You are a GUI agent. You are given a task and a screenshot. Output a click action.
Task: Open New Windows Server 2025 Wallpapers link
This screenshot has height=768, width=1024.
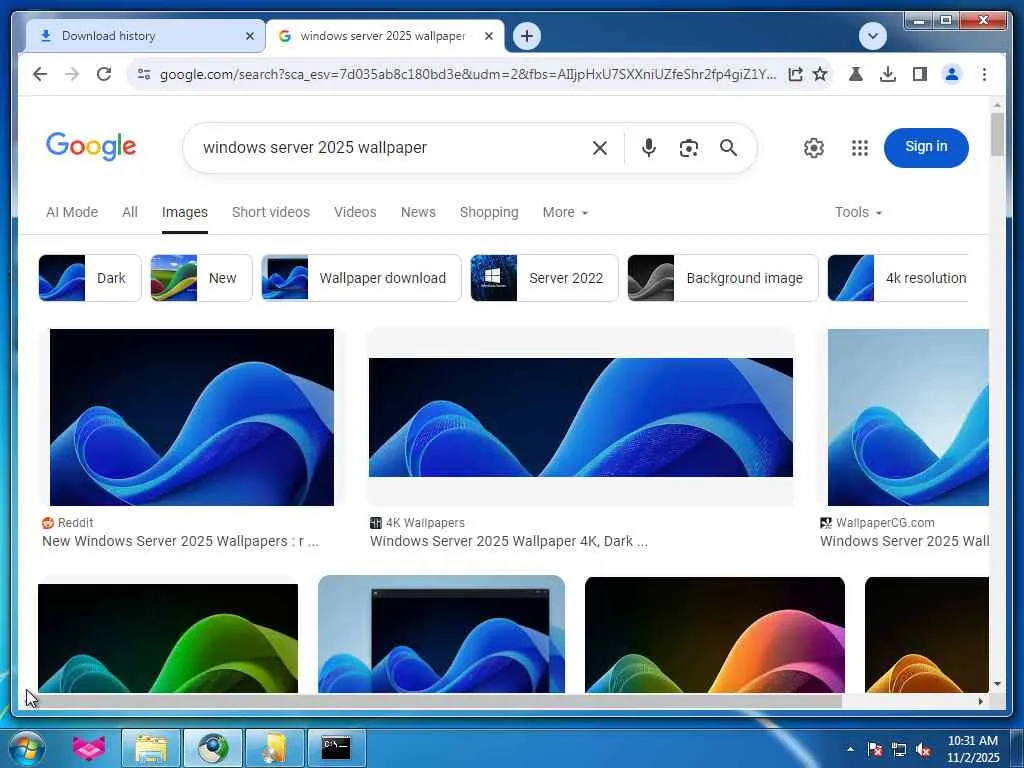pos(180,541)
